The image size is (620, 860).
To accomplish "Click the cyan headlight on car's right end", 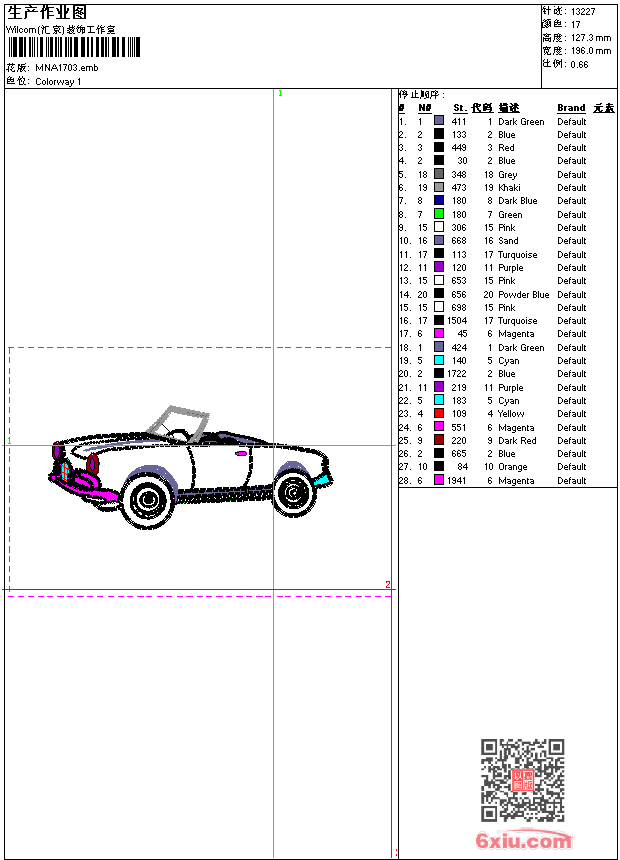I will [x=322, y=480].
